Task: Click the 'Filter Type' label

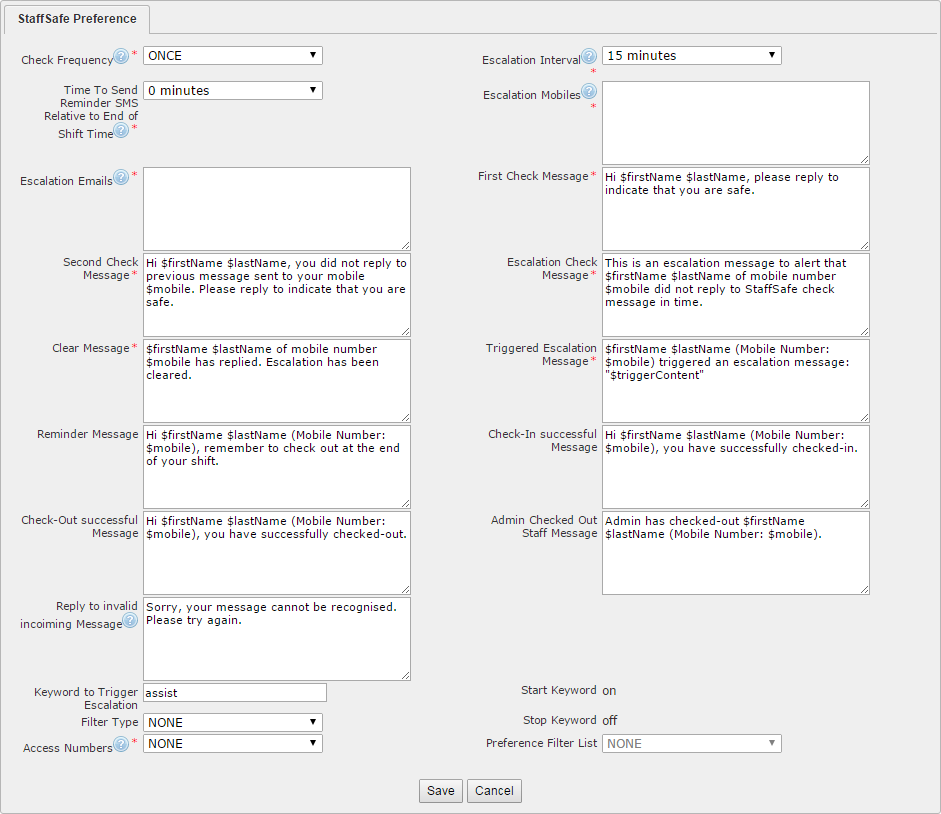Action: 110,722
